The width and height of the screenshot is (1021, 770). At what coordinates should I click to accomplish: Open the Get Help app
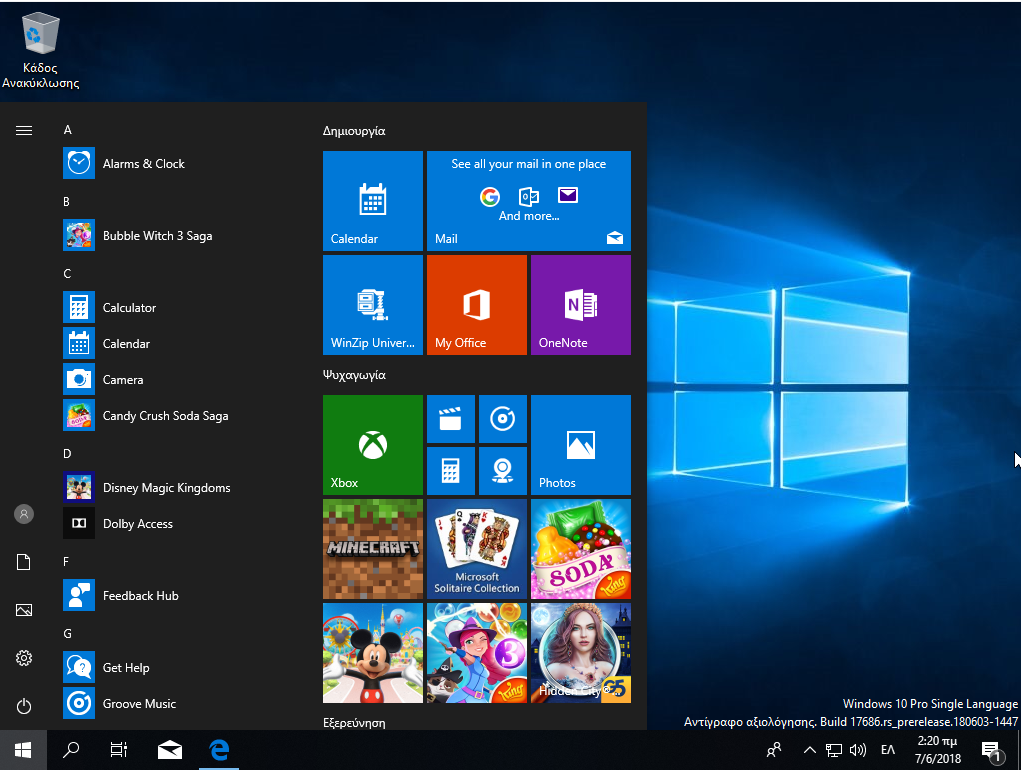coord(176,667)
